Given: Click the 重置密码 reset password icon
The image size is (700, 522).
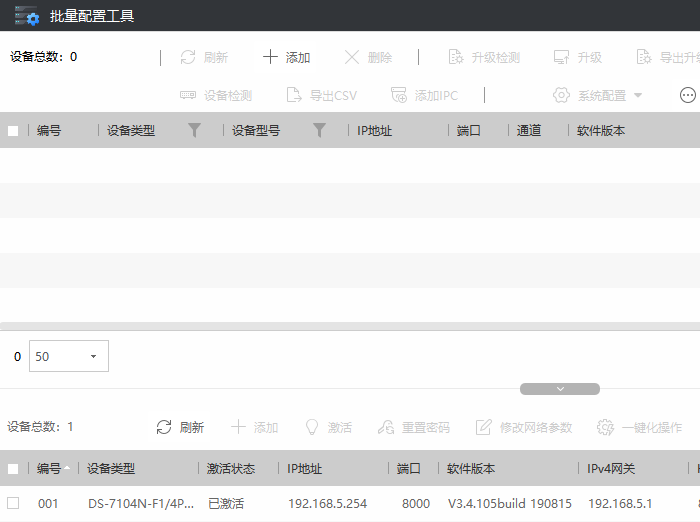Looking at the screenshot, I should [x=386, y=427].
